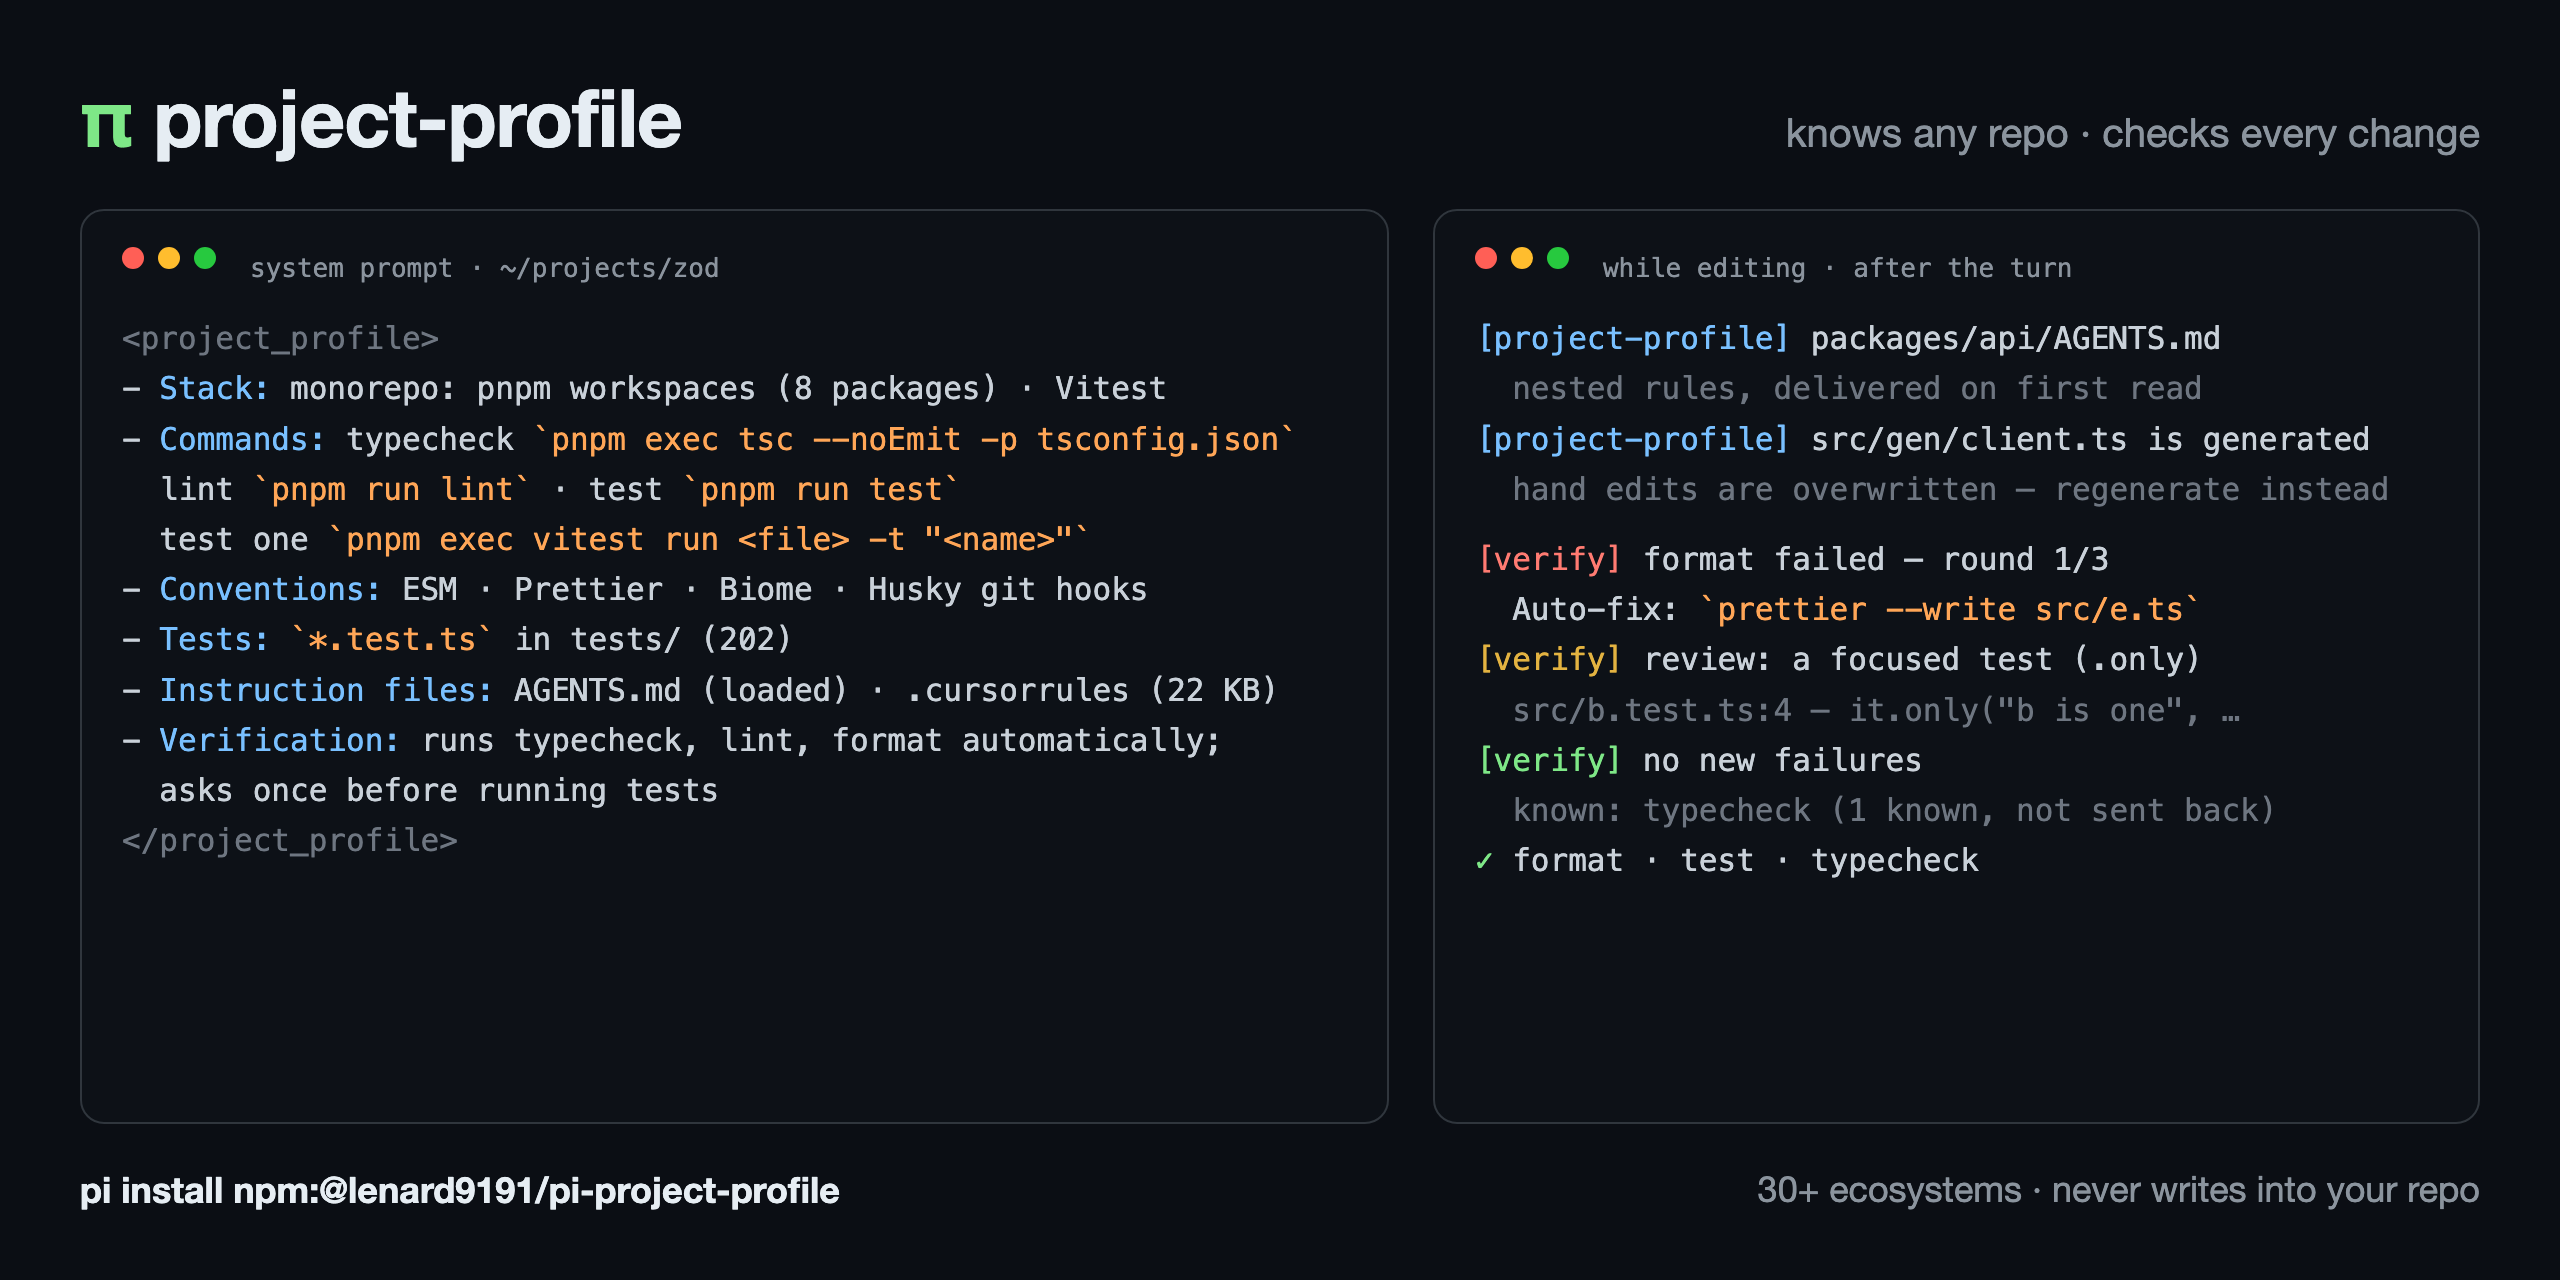Click the yellow dot in system prompt window
Viewport: 2560px width, 1280px height.
tap(169, 258)
